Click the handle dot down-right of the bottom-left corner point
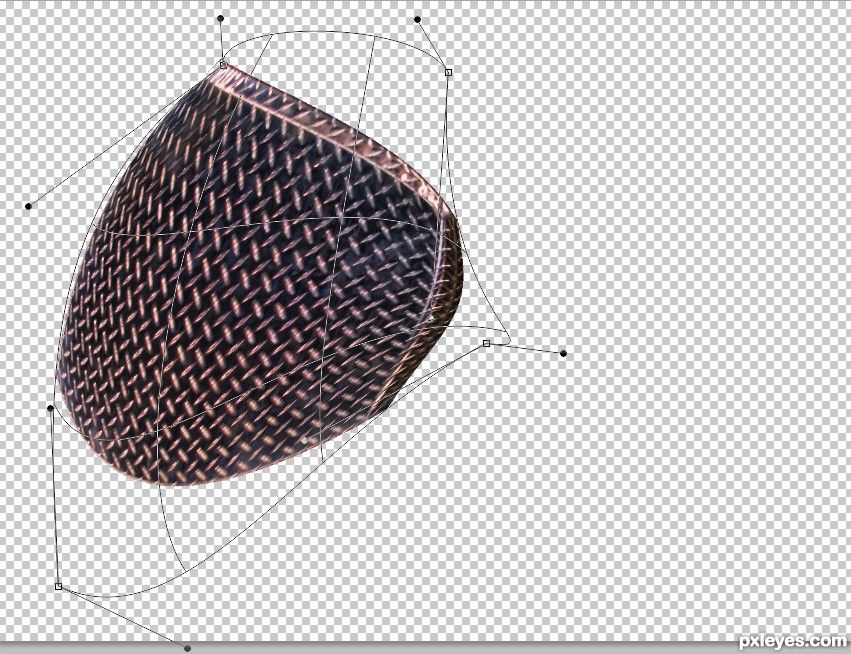The image size is (851, 654). (188, 648)
